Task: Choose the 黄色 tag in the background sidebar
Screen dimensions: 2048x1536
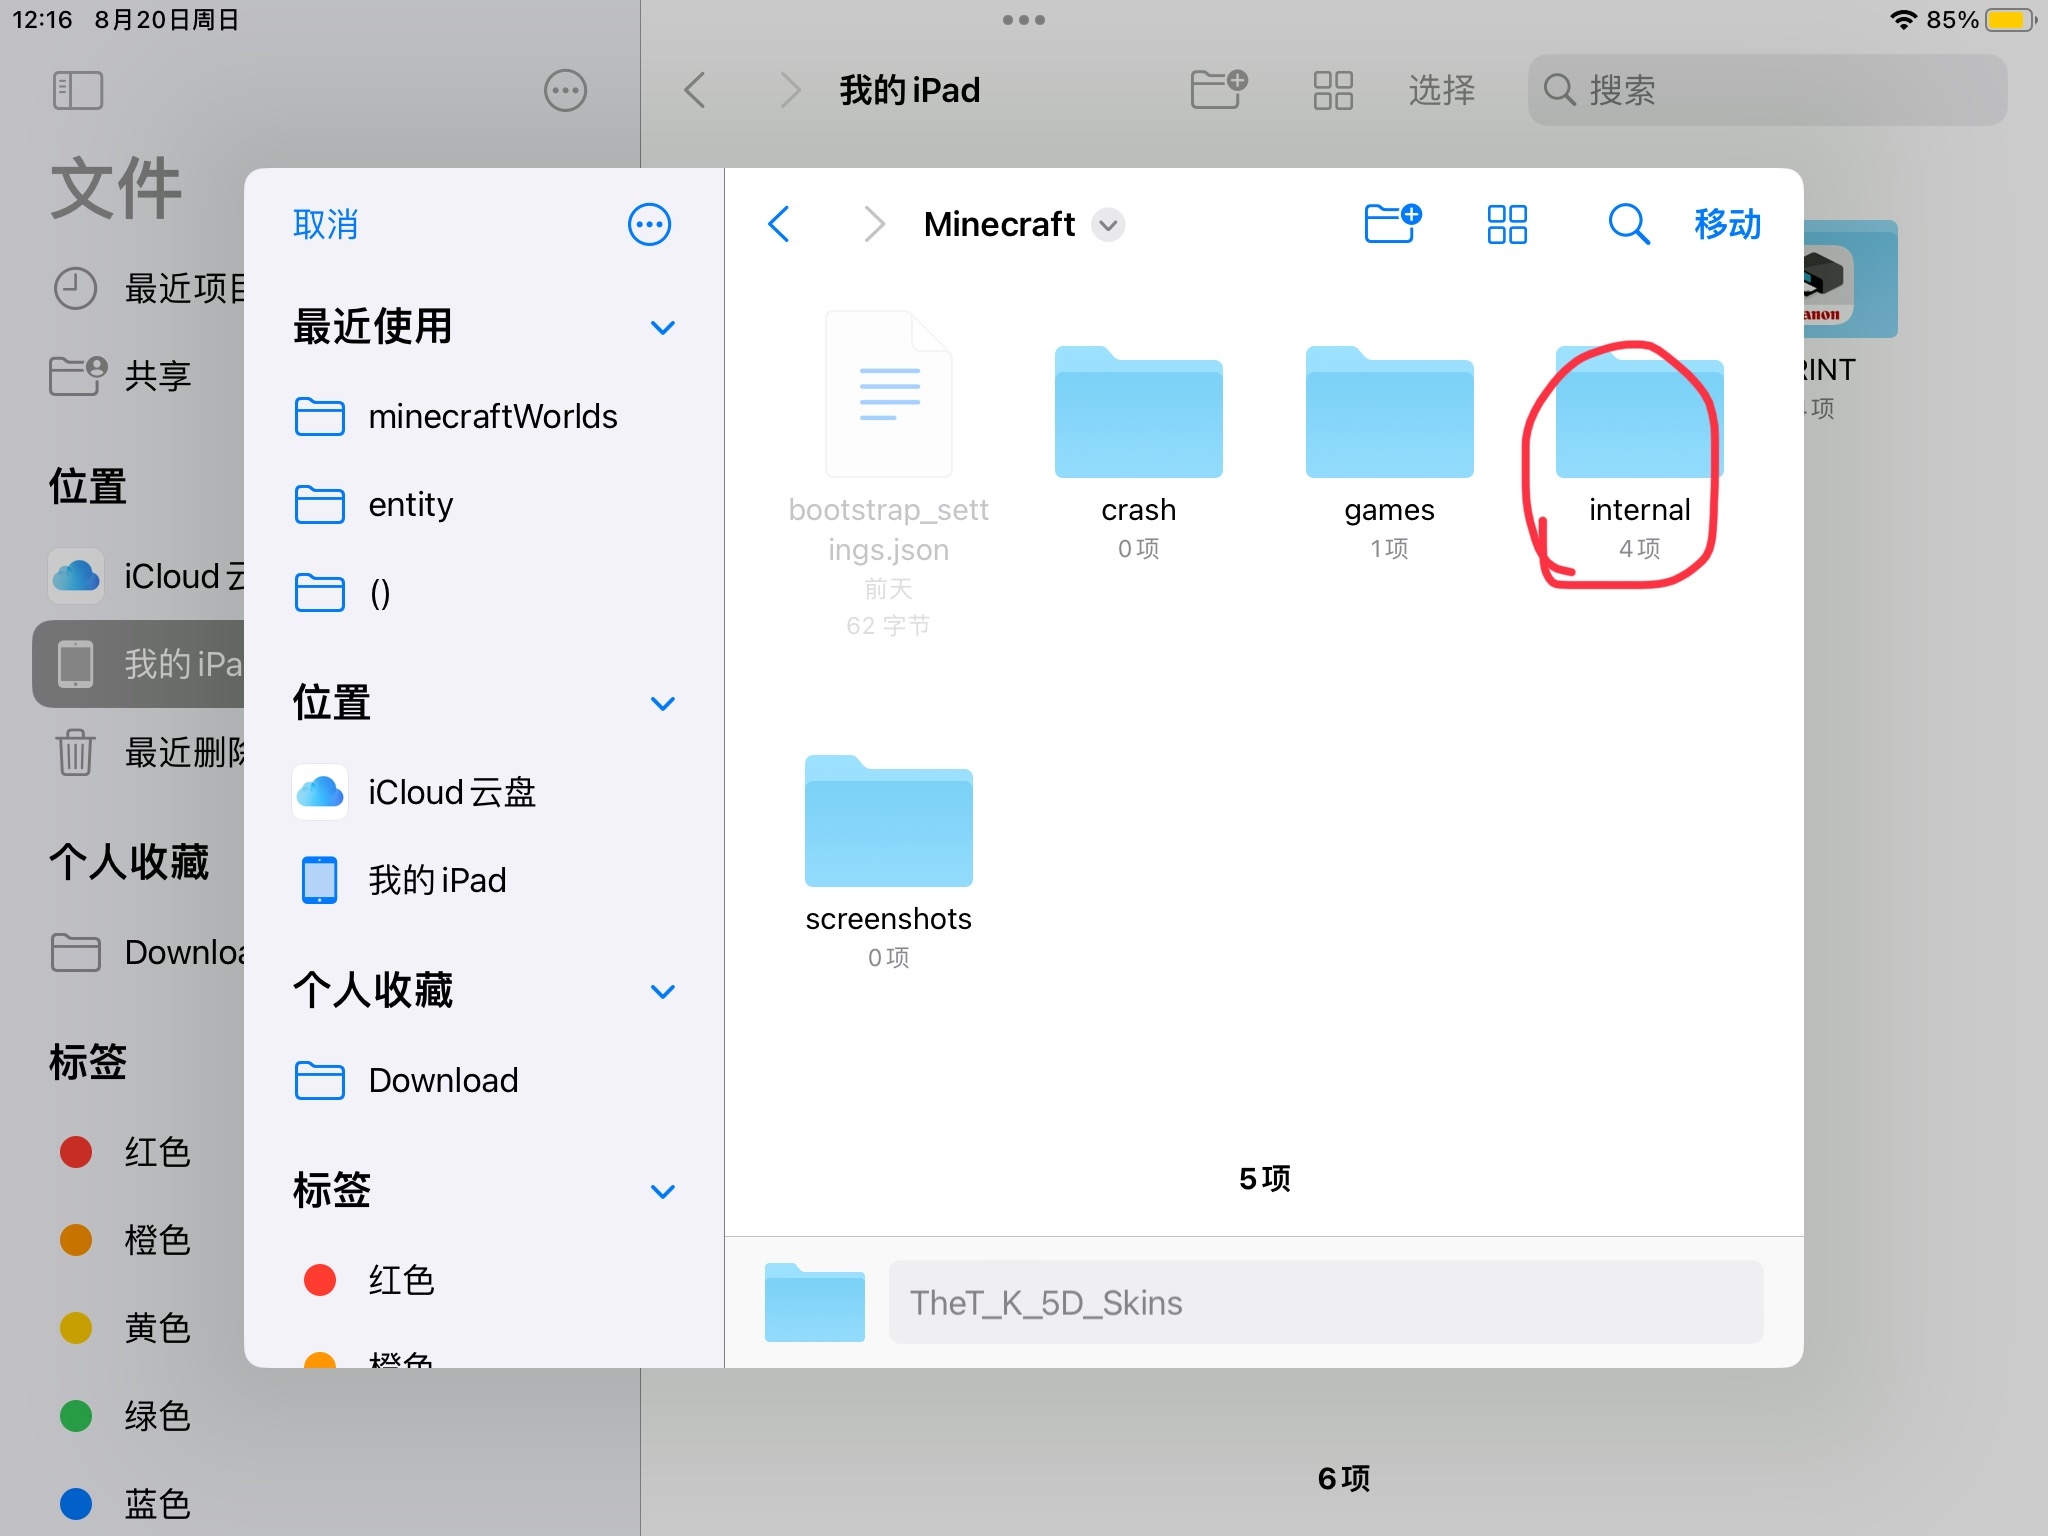Action: click(x=140, y=1328)
